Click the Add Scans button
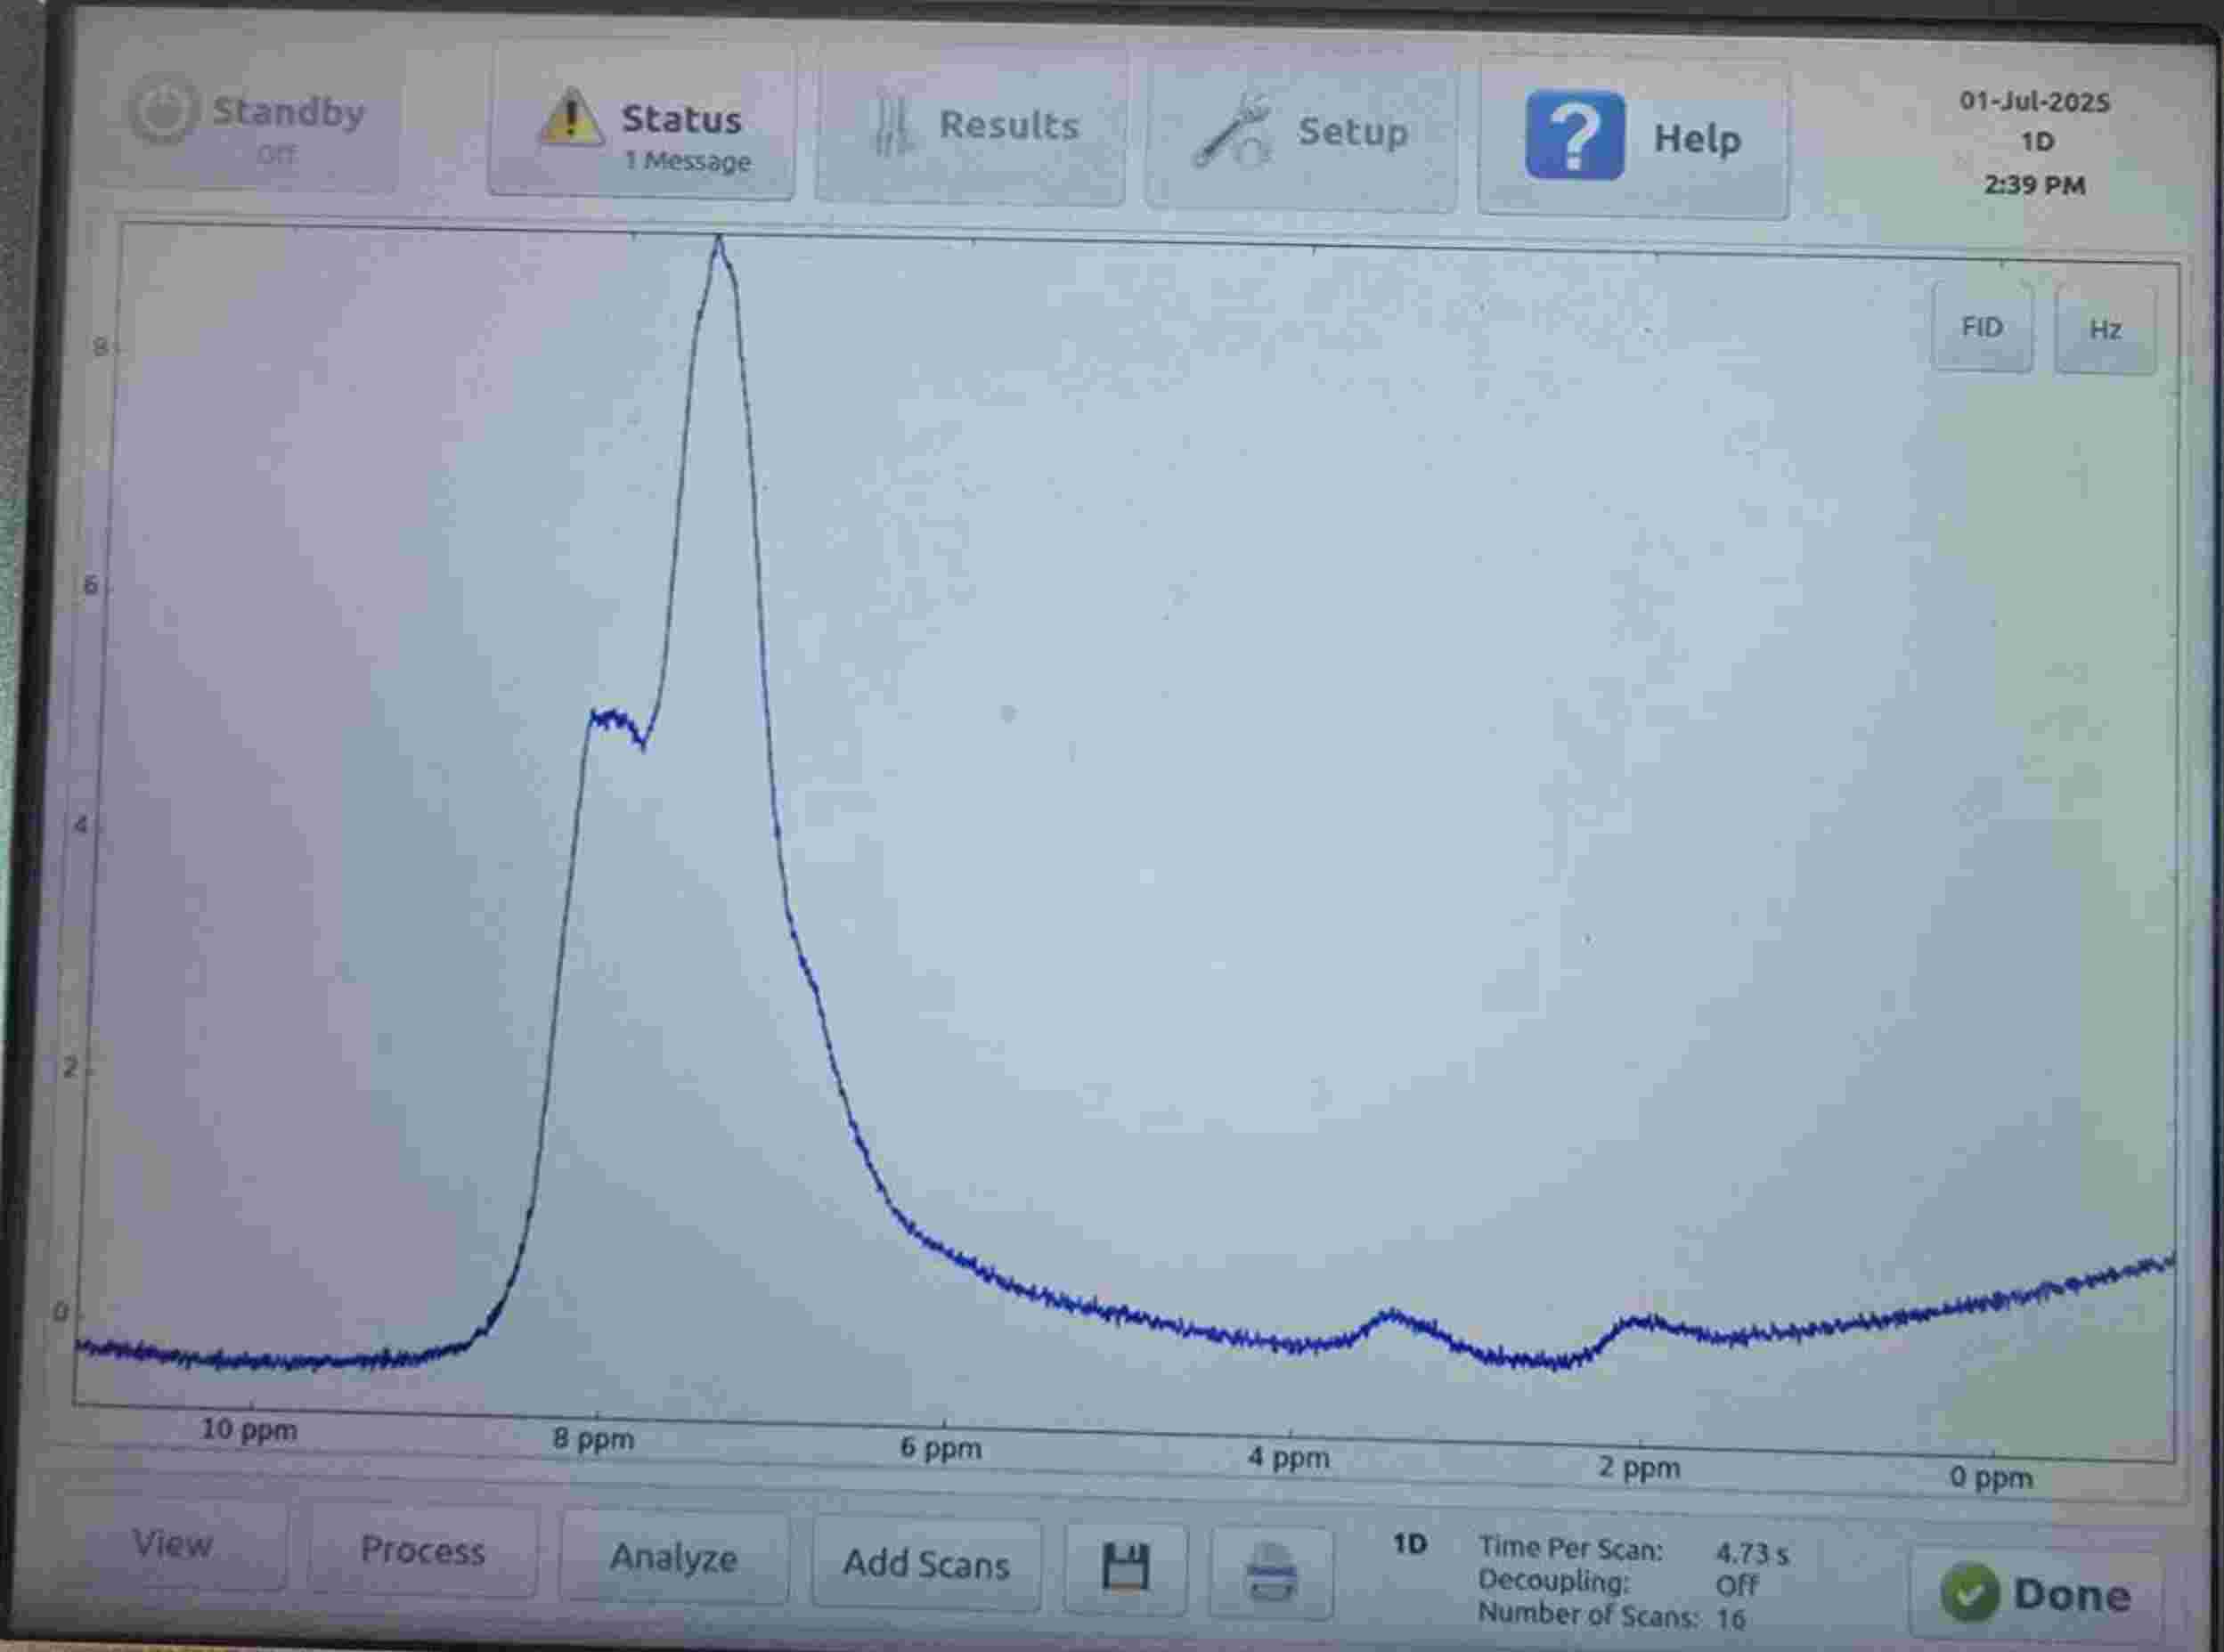This screenshot has width=2224, height=1652. tap(926, 1563)
